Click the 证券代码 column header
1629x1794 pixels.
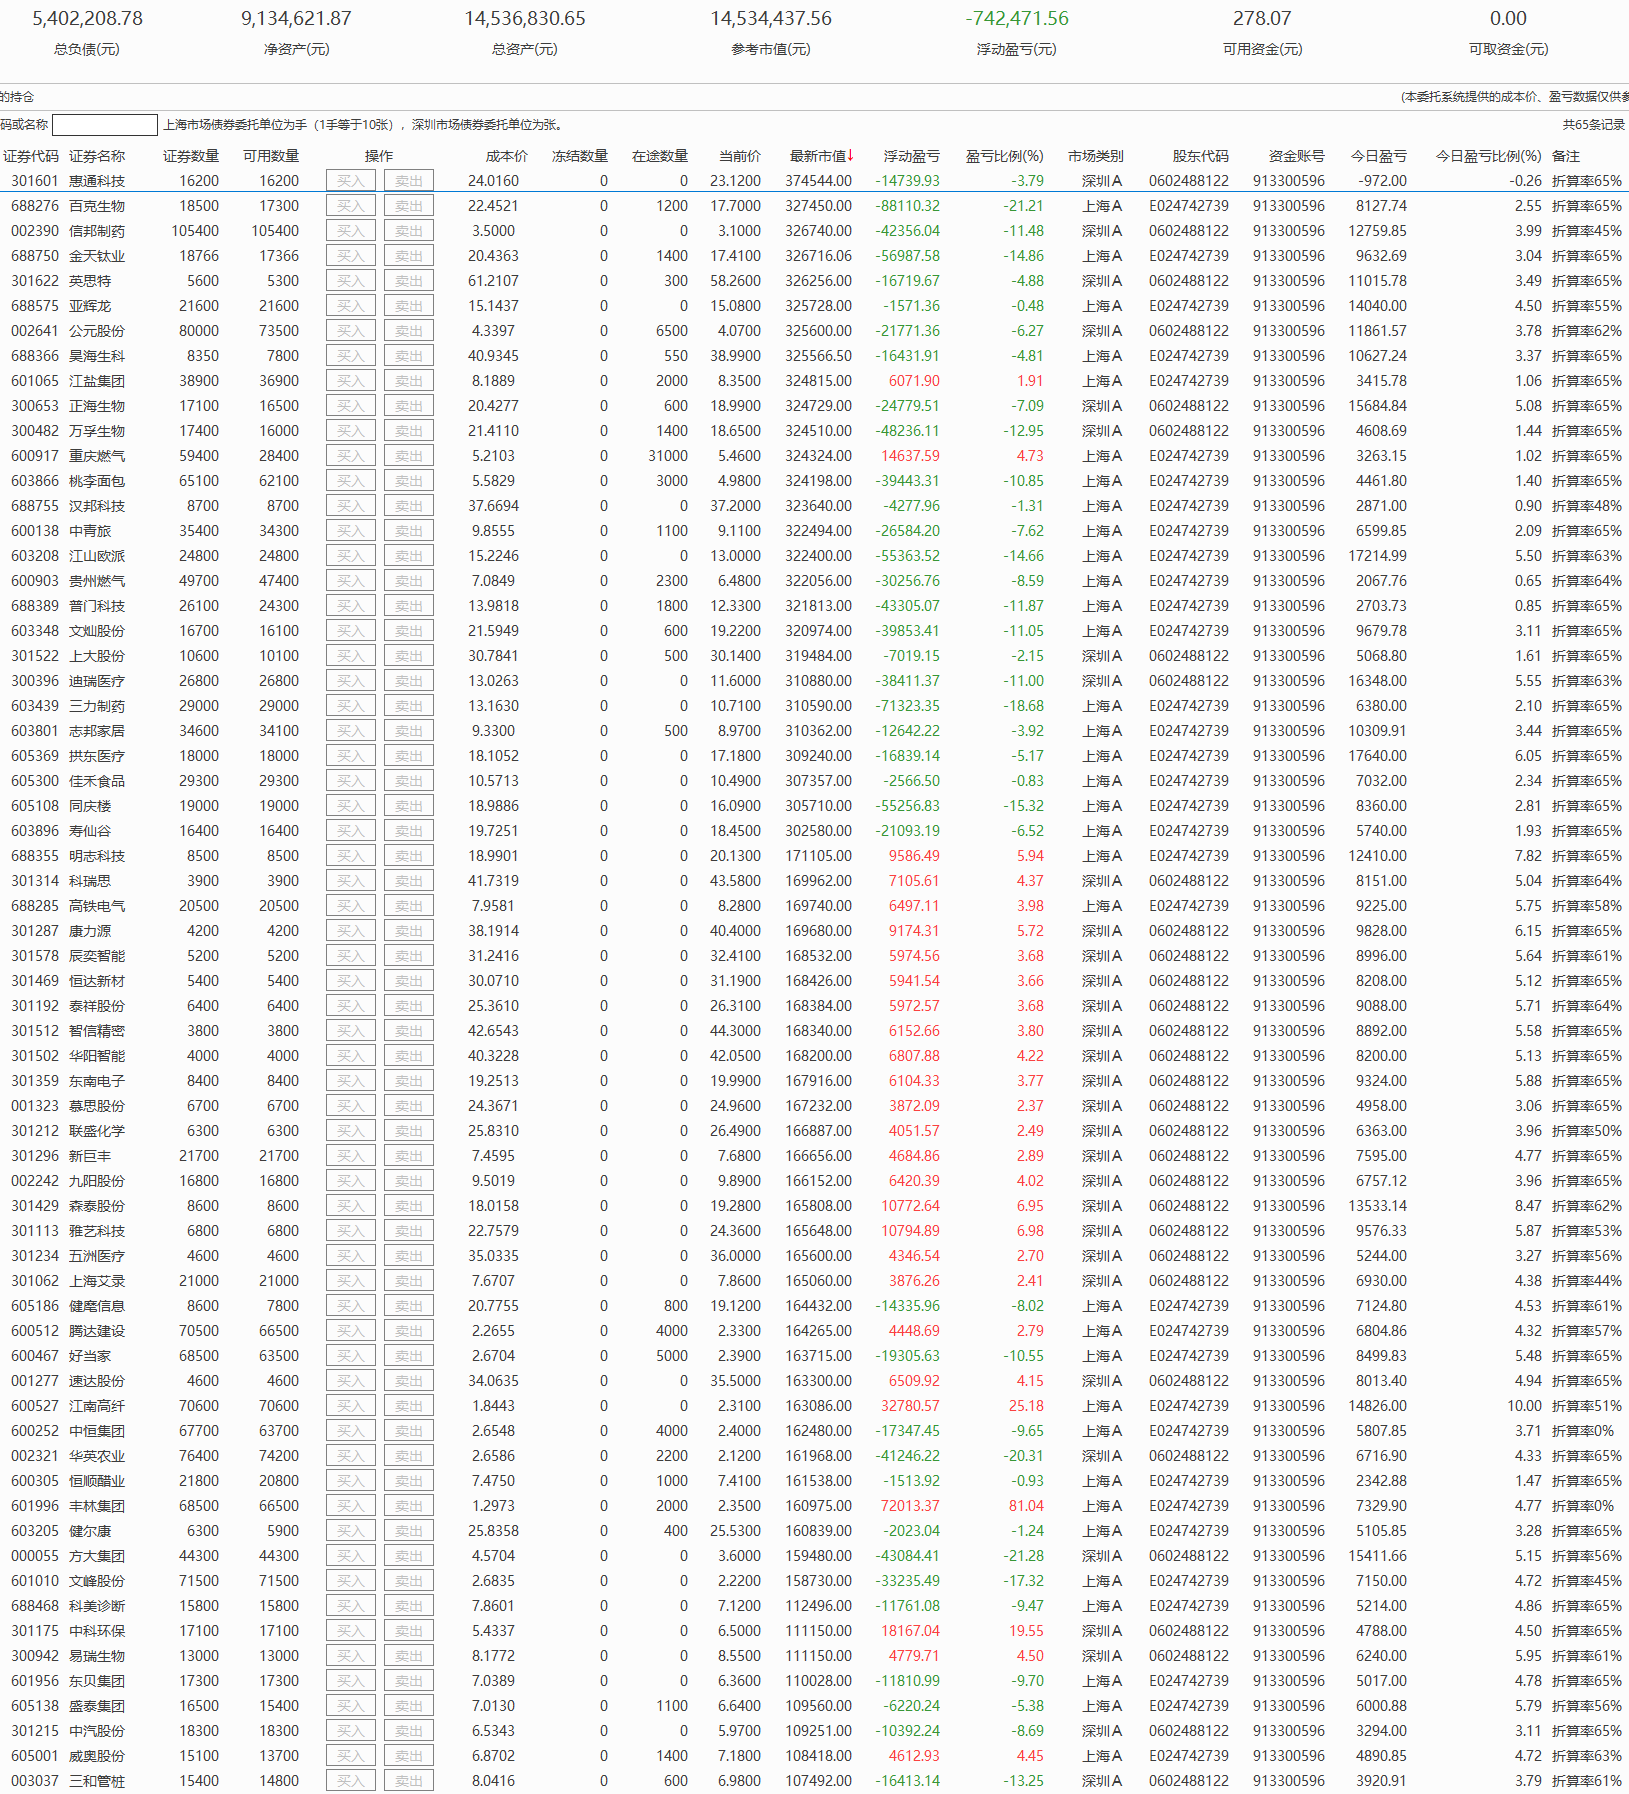31,156
